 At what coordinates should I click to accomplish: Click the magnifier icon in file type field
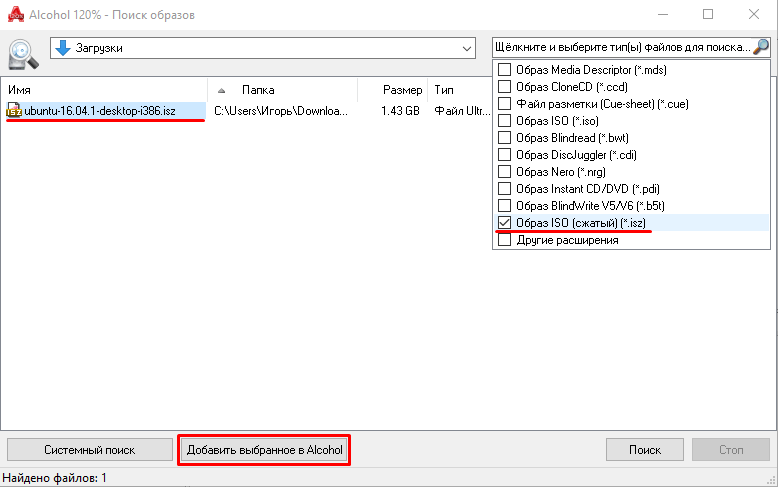pyautogui.click(x=761, y=47)
